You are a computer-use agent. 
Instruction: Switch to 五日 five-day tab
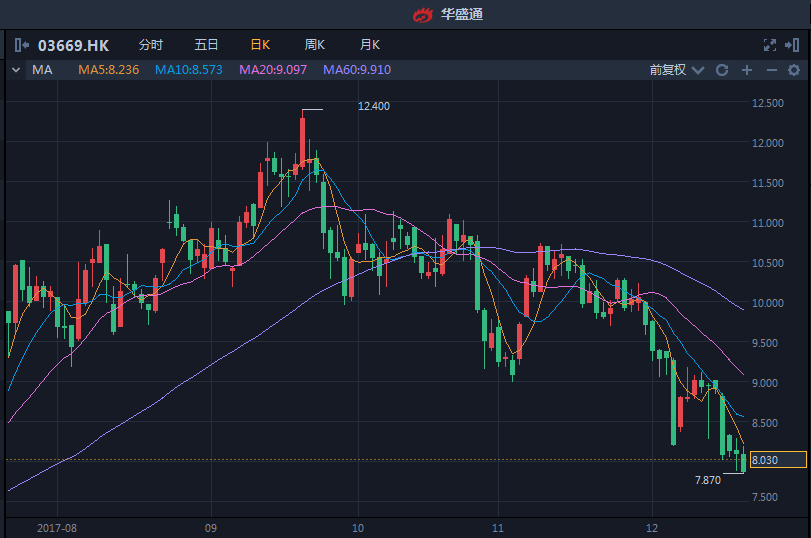click(x=206, y=45)
